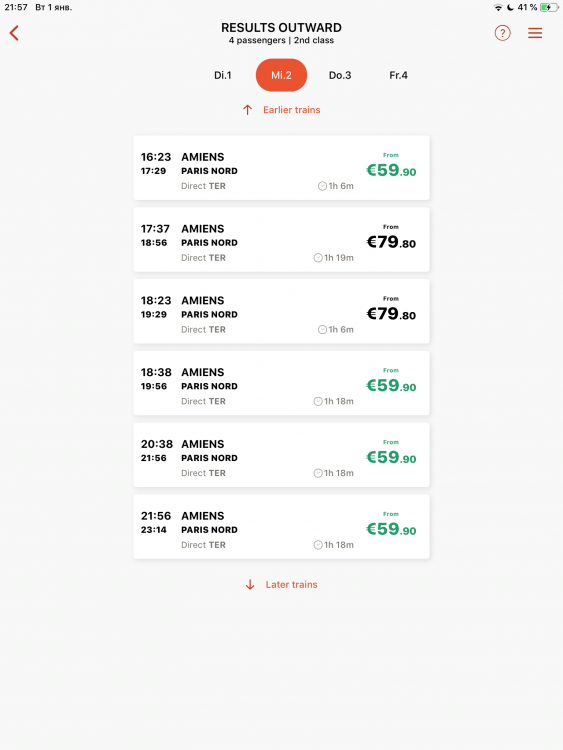Tap the Wi-Fi status icon
Screen dimensions: 563x750
(498, 7)
